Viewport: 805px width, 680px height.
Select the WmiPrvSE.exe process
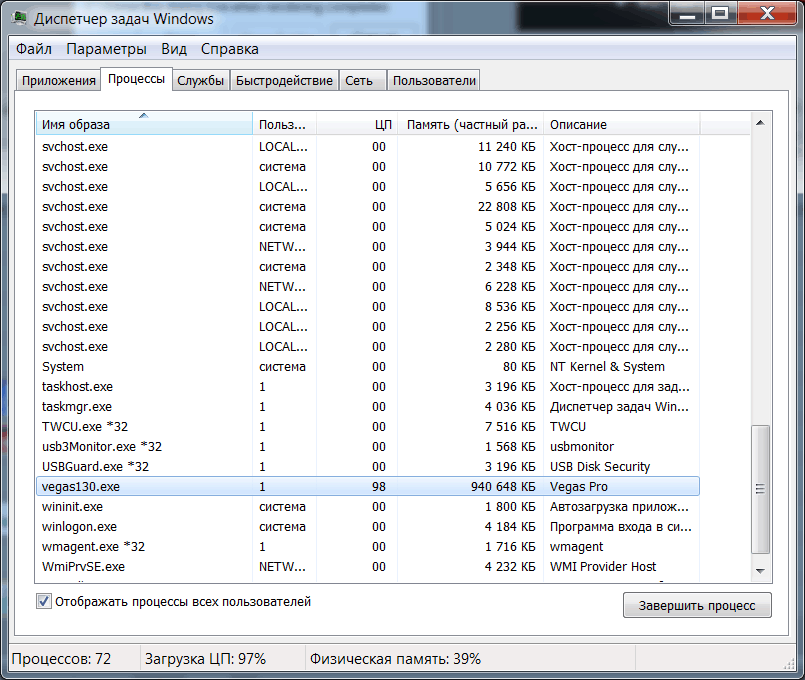pyautogui.click(x=368, y=567)
